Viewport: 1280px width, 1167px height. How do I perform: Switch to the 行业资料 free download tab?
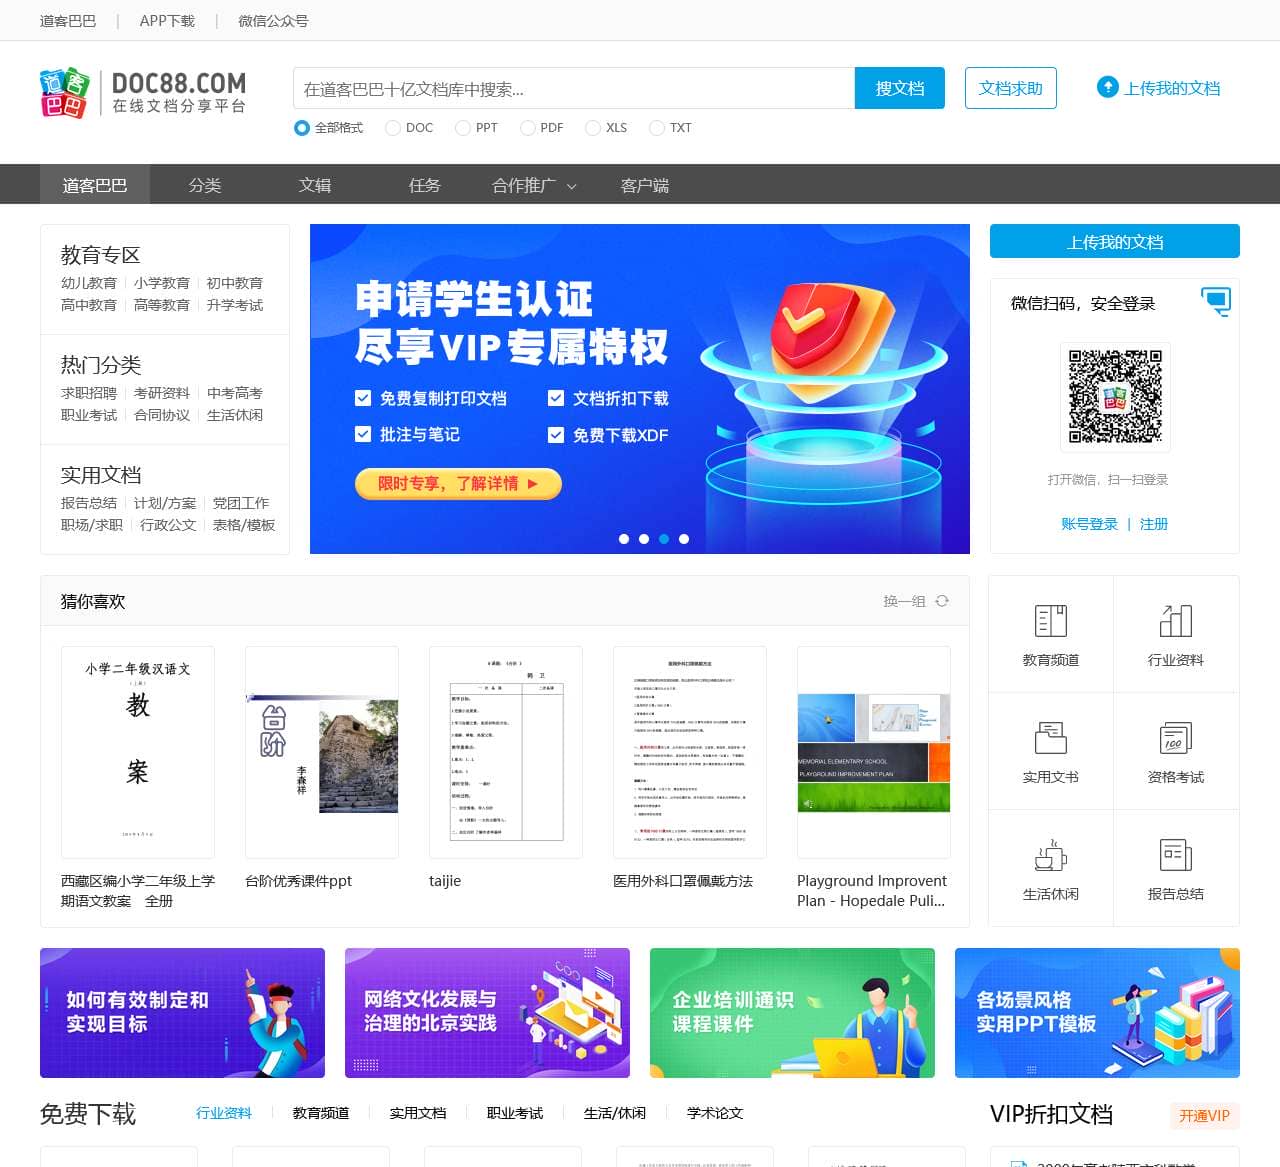click(224, 1113)
